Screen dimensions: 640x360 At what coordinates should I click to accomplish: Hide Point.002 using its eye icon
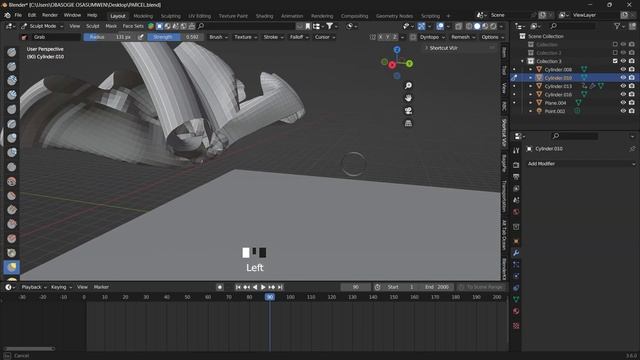pyautogui.click(x=623, y=111)
